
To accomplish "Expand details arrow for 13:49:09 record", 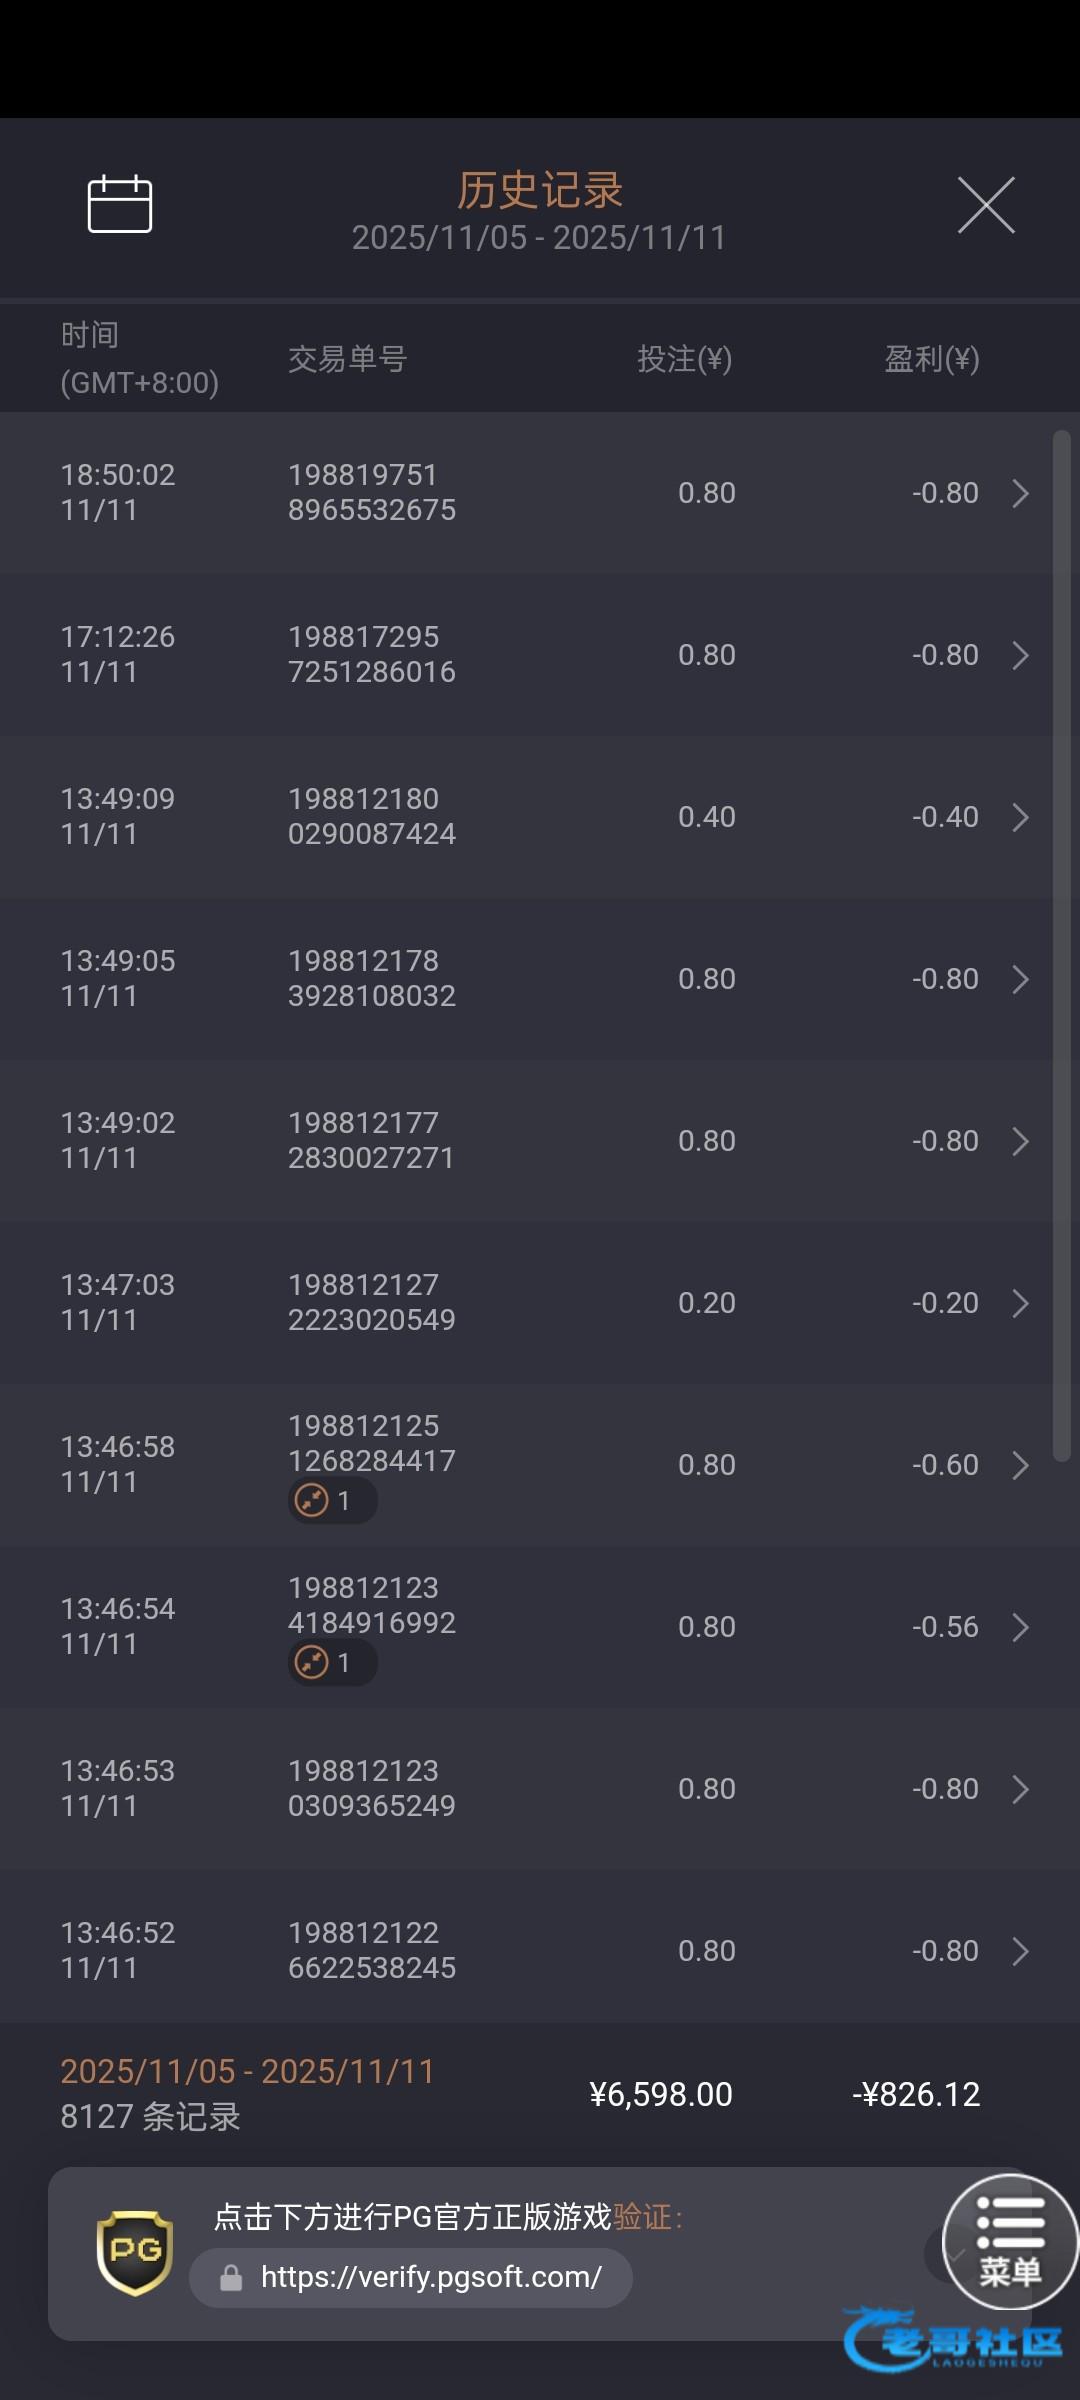I will [x=1020, y=817].
